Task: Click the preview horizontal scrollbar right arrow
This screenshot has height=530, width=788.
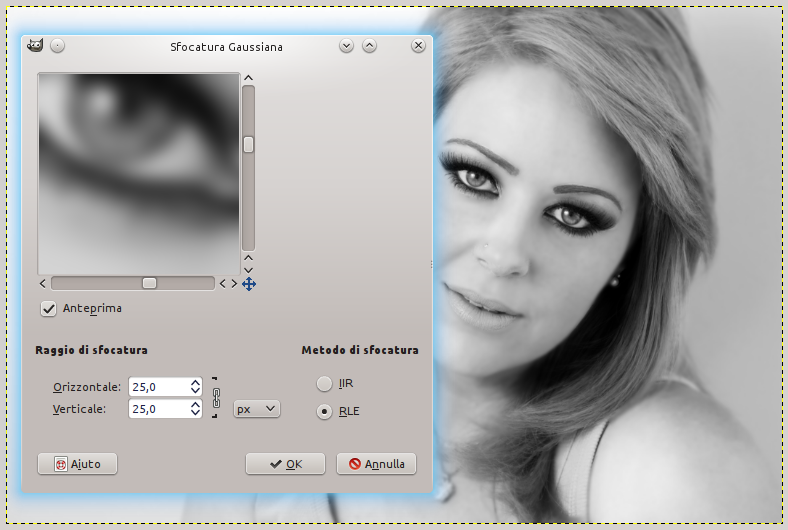Action: (x=234, y=284)
